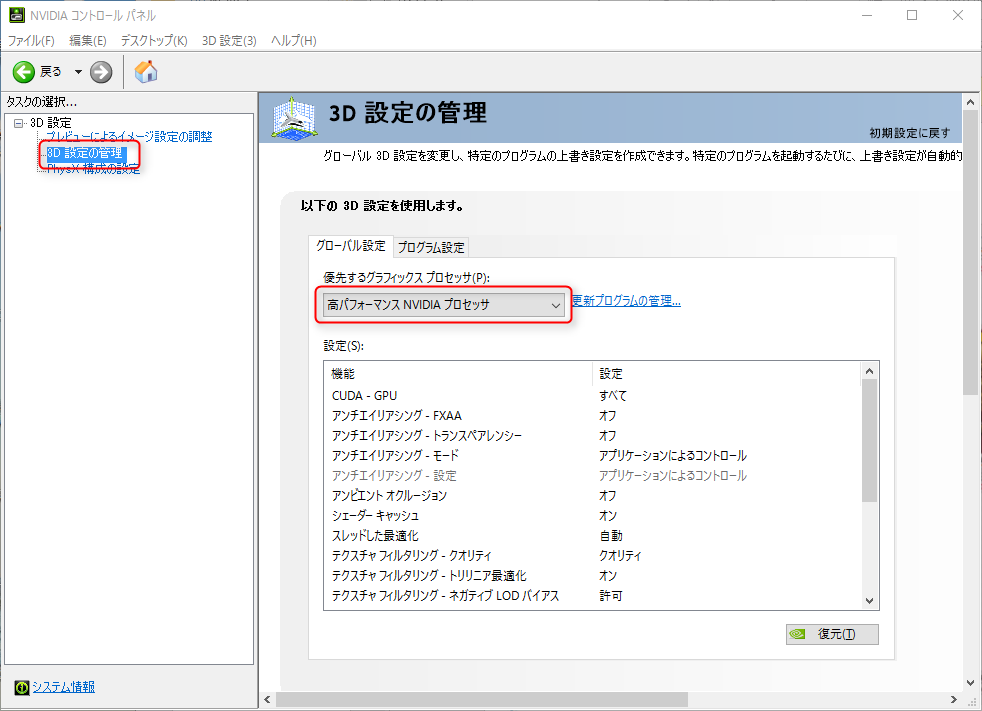Click the main panel scroll-left arrow
The height and width of the screenshot is (711, 982).
267,699
